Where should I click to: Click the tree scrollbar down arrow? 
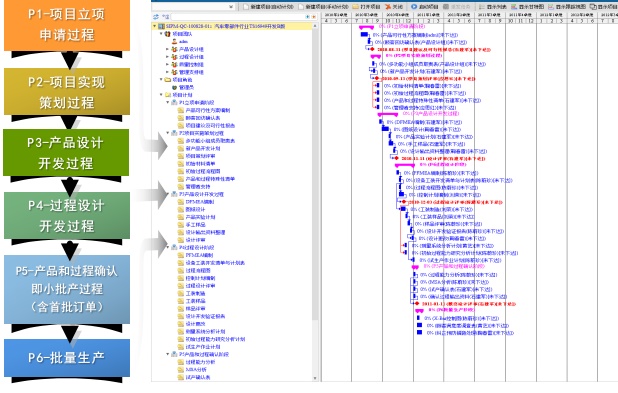click(x=315, y=378)
